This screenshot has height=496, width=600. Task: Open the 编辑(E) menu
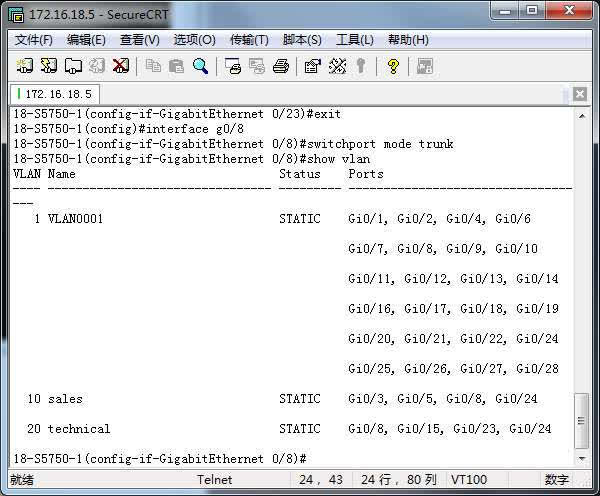[86, 40]
